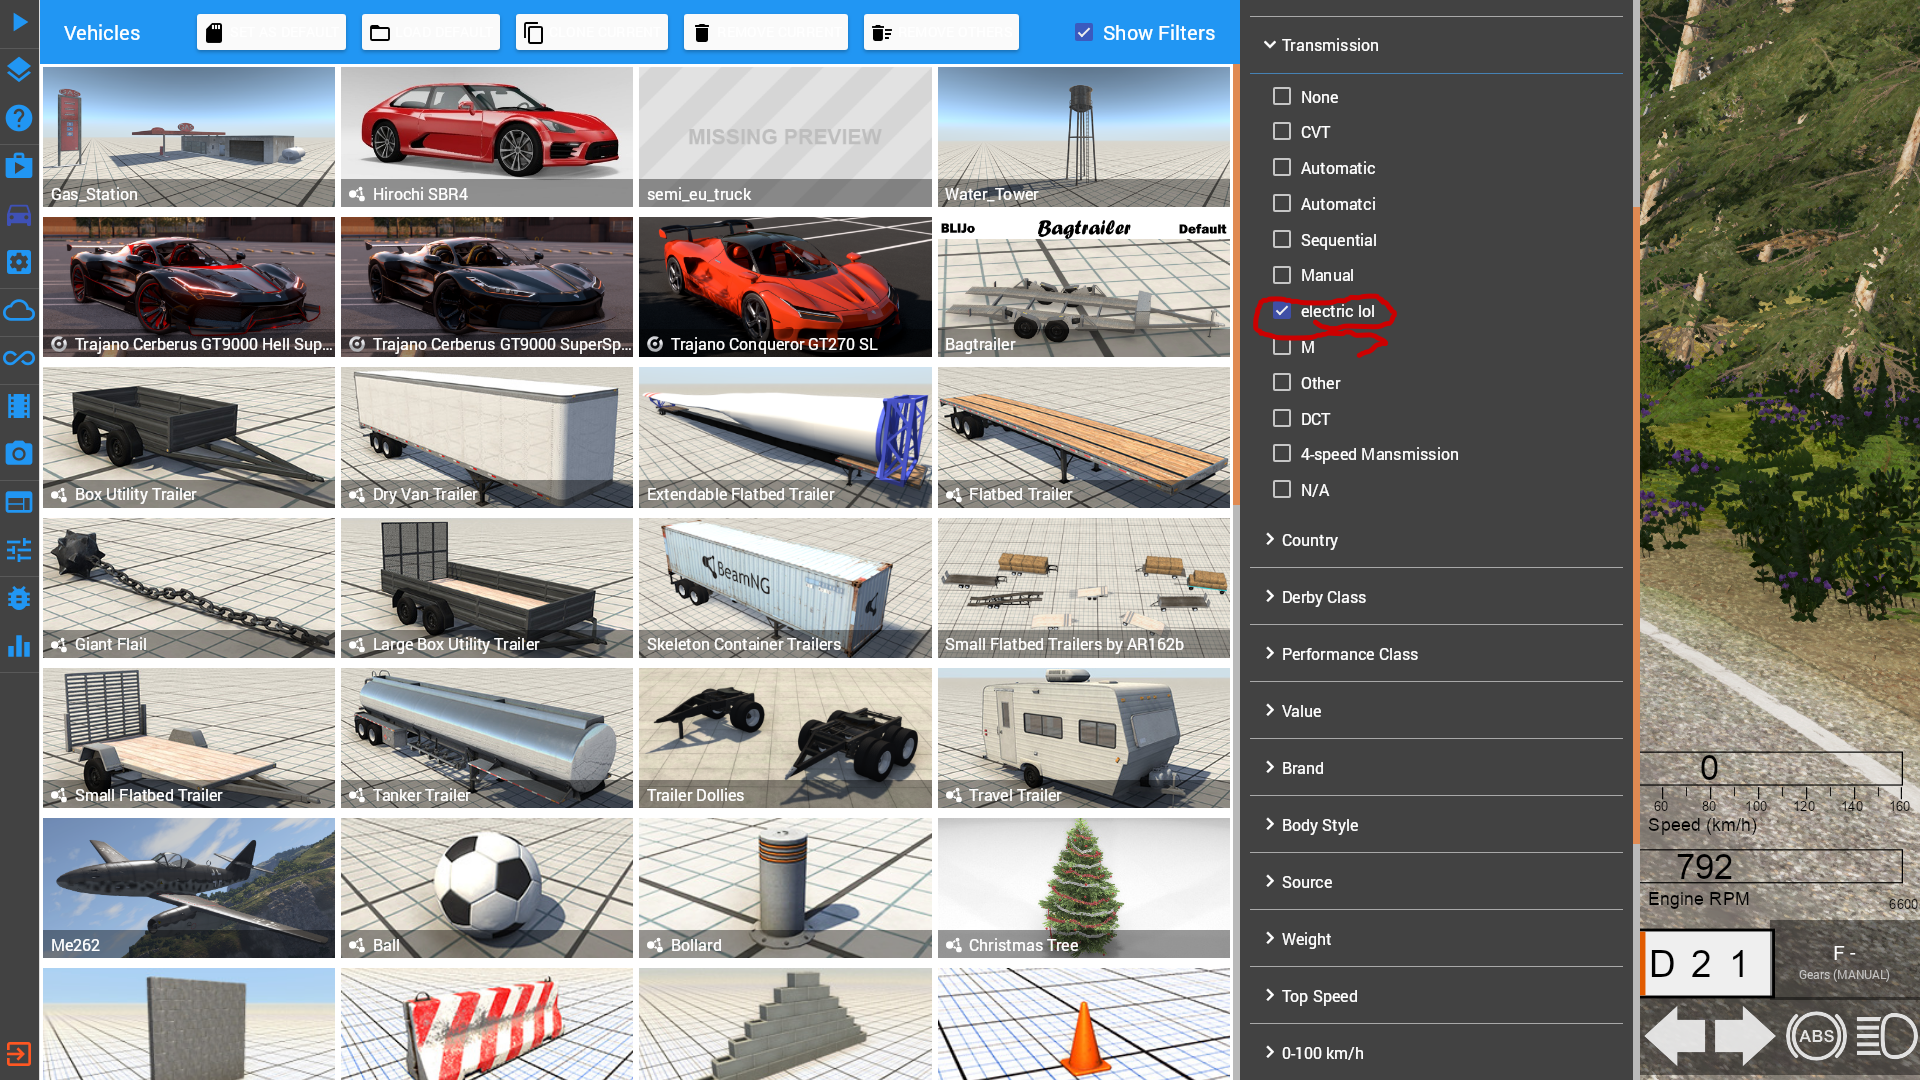Screen dimensions: 1920x1080
Task: Check the Sequential transmission filter
Action: tap(1282, 240)
